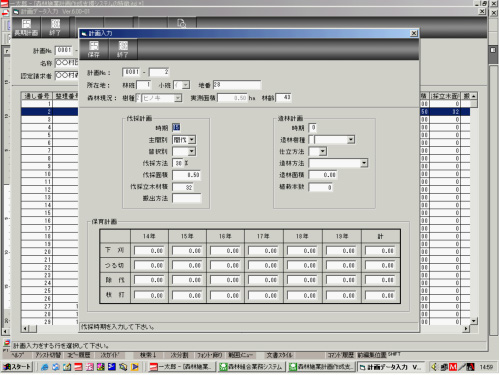This screenshot has width=500, height=375.
Task: Click the speaker volume tray icon
Action: [x=434, y=367]
